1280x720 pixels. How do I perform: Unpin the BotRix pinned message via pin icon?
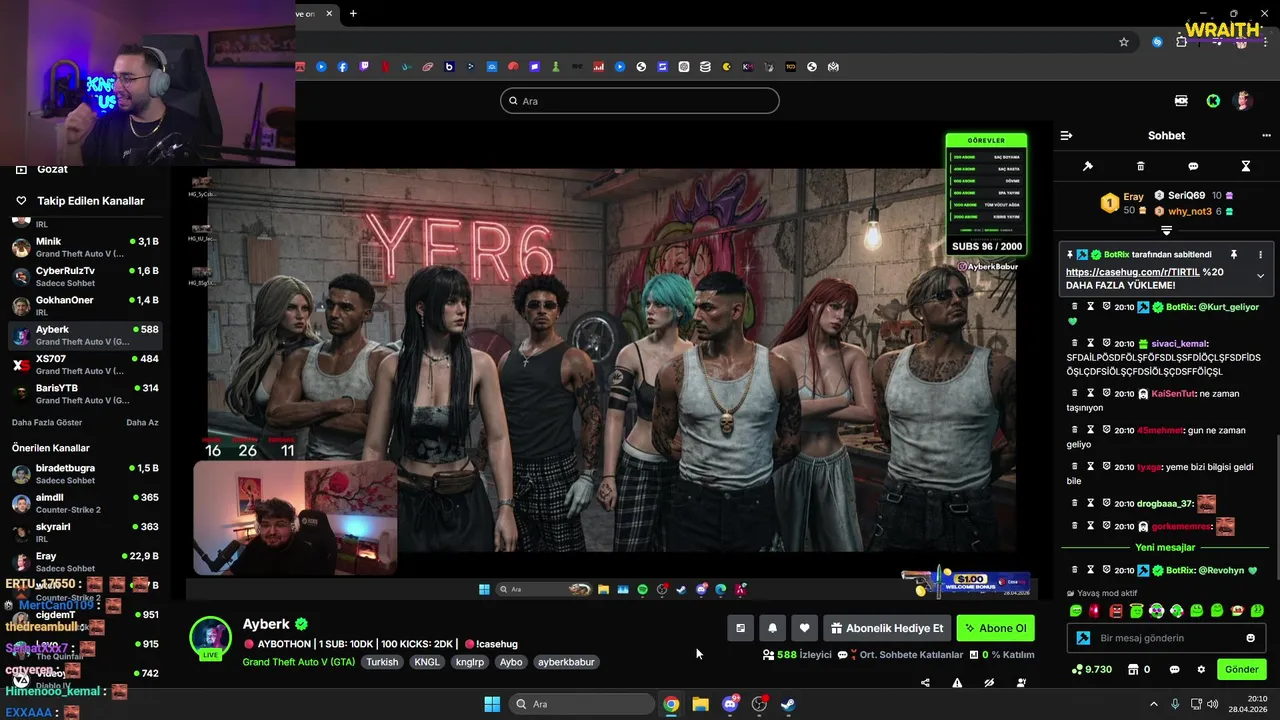coord(1234,255)
